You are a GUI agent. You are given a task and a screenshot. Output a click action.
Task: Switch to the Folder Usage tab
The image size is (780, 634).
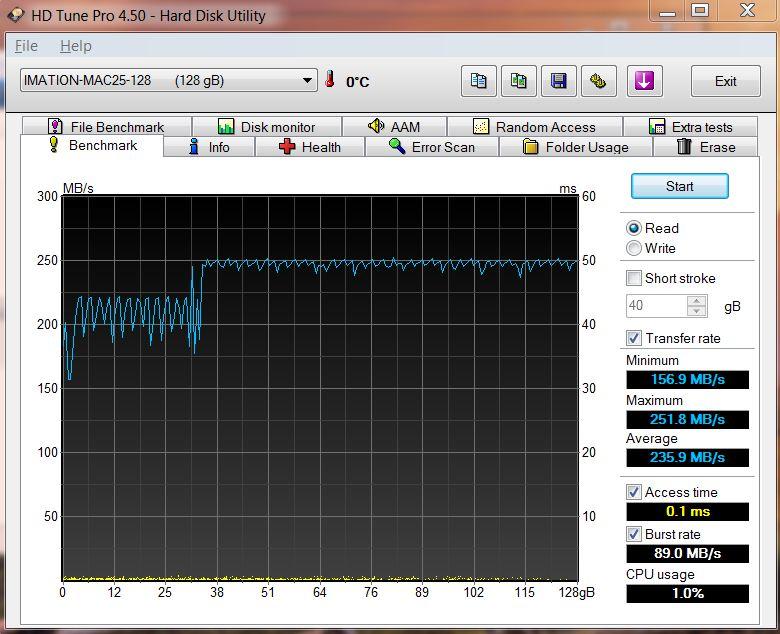coord(575,147)
